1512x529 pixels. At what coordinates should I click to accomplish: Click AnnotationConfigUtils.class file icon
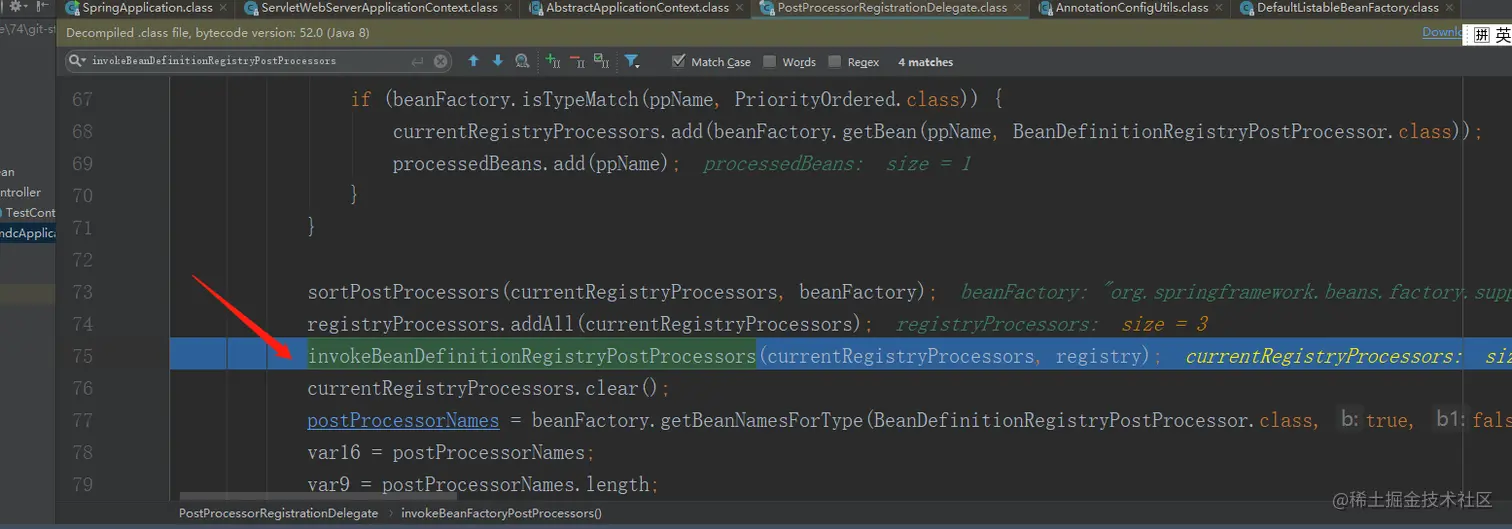click(1047, 8)
